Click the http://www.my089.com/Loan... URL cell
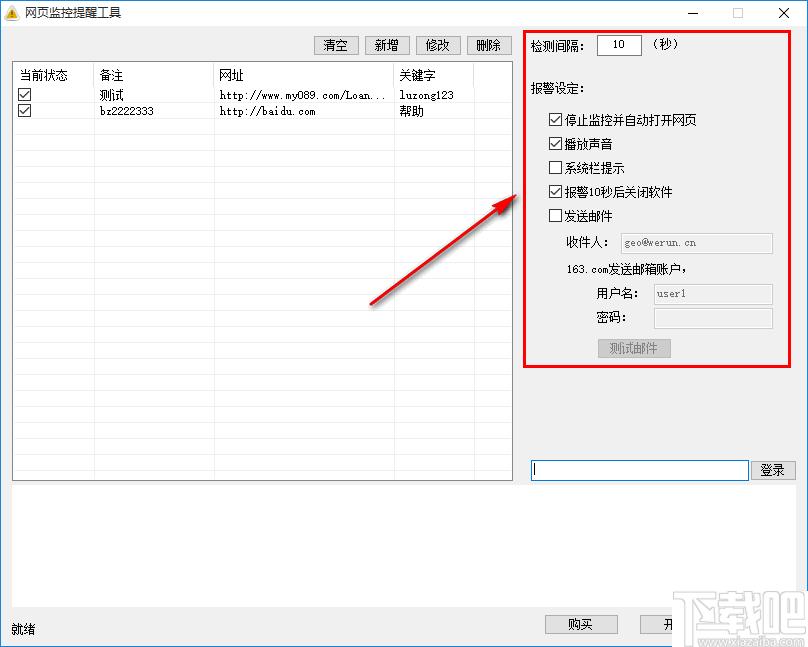The width and height of the screenshot is (808, 647). (304, 95)
